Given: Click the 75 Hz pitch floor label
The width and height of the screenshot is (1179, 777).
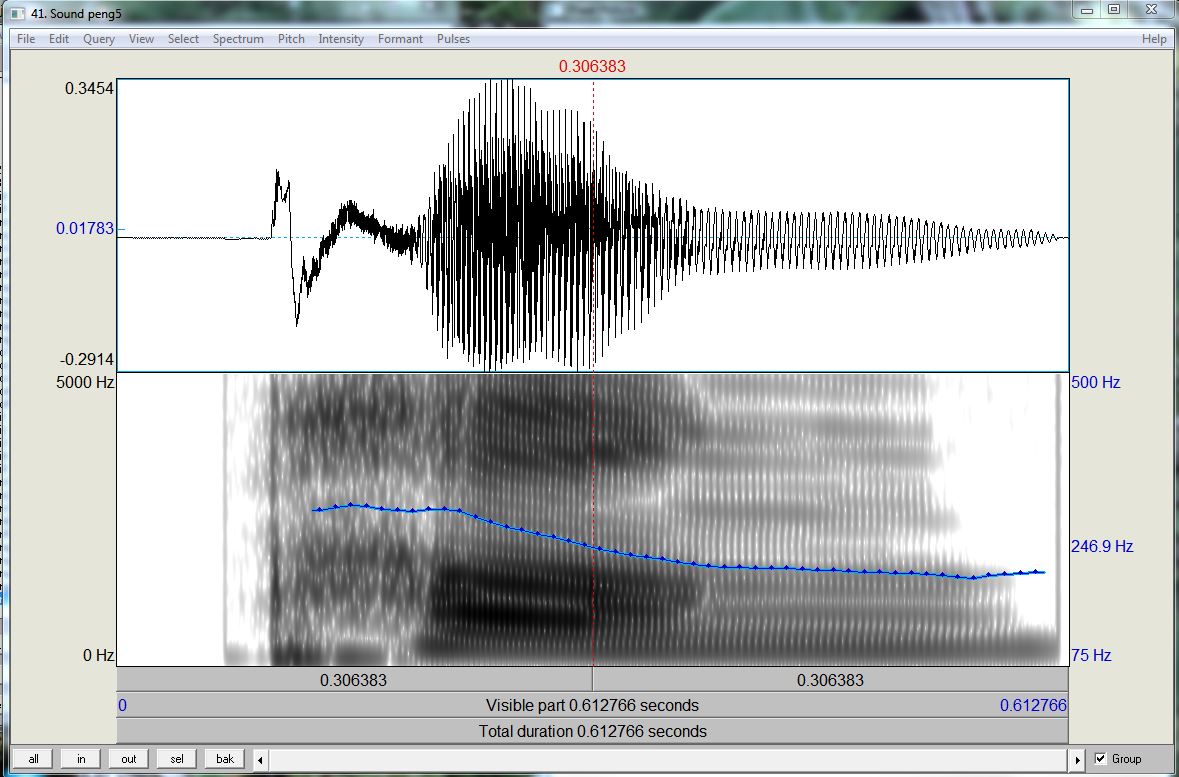Looking at the screenshot, I should point(1091,655).
